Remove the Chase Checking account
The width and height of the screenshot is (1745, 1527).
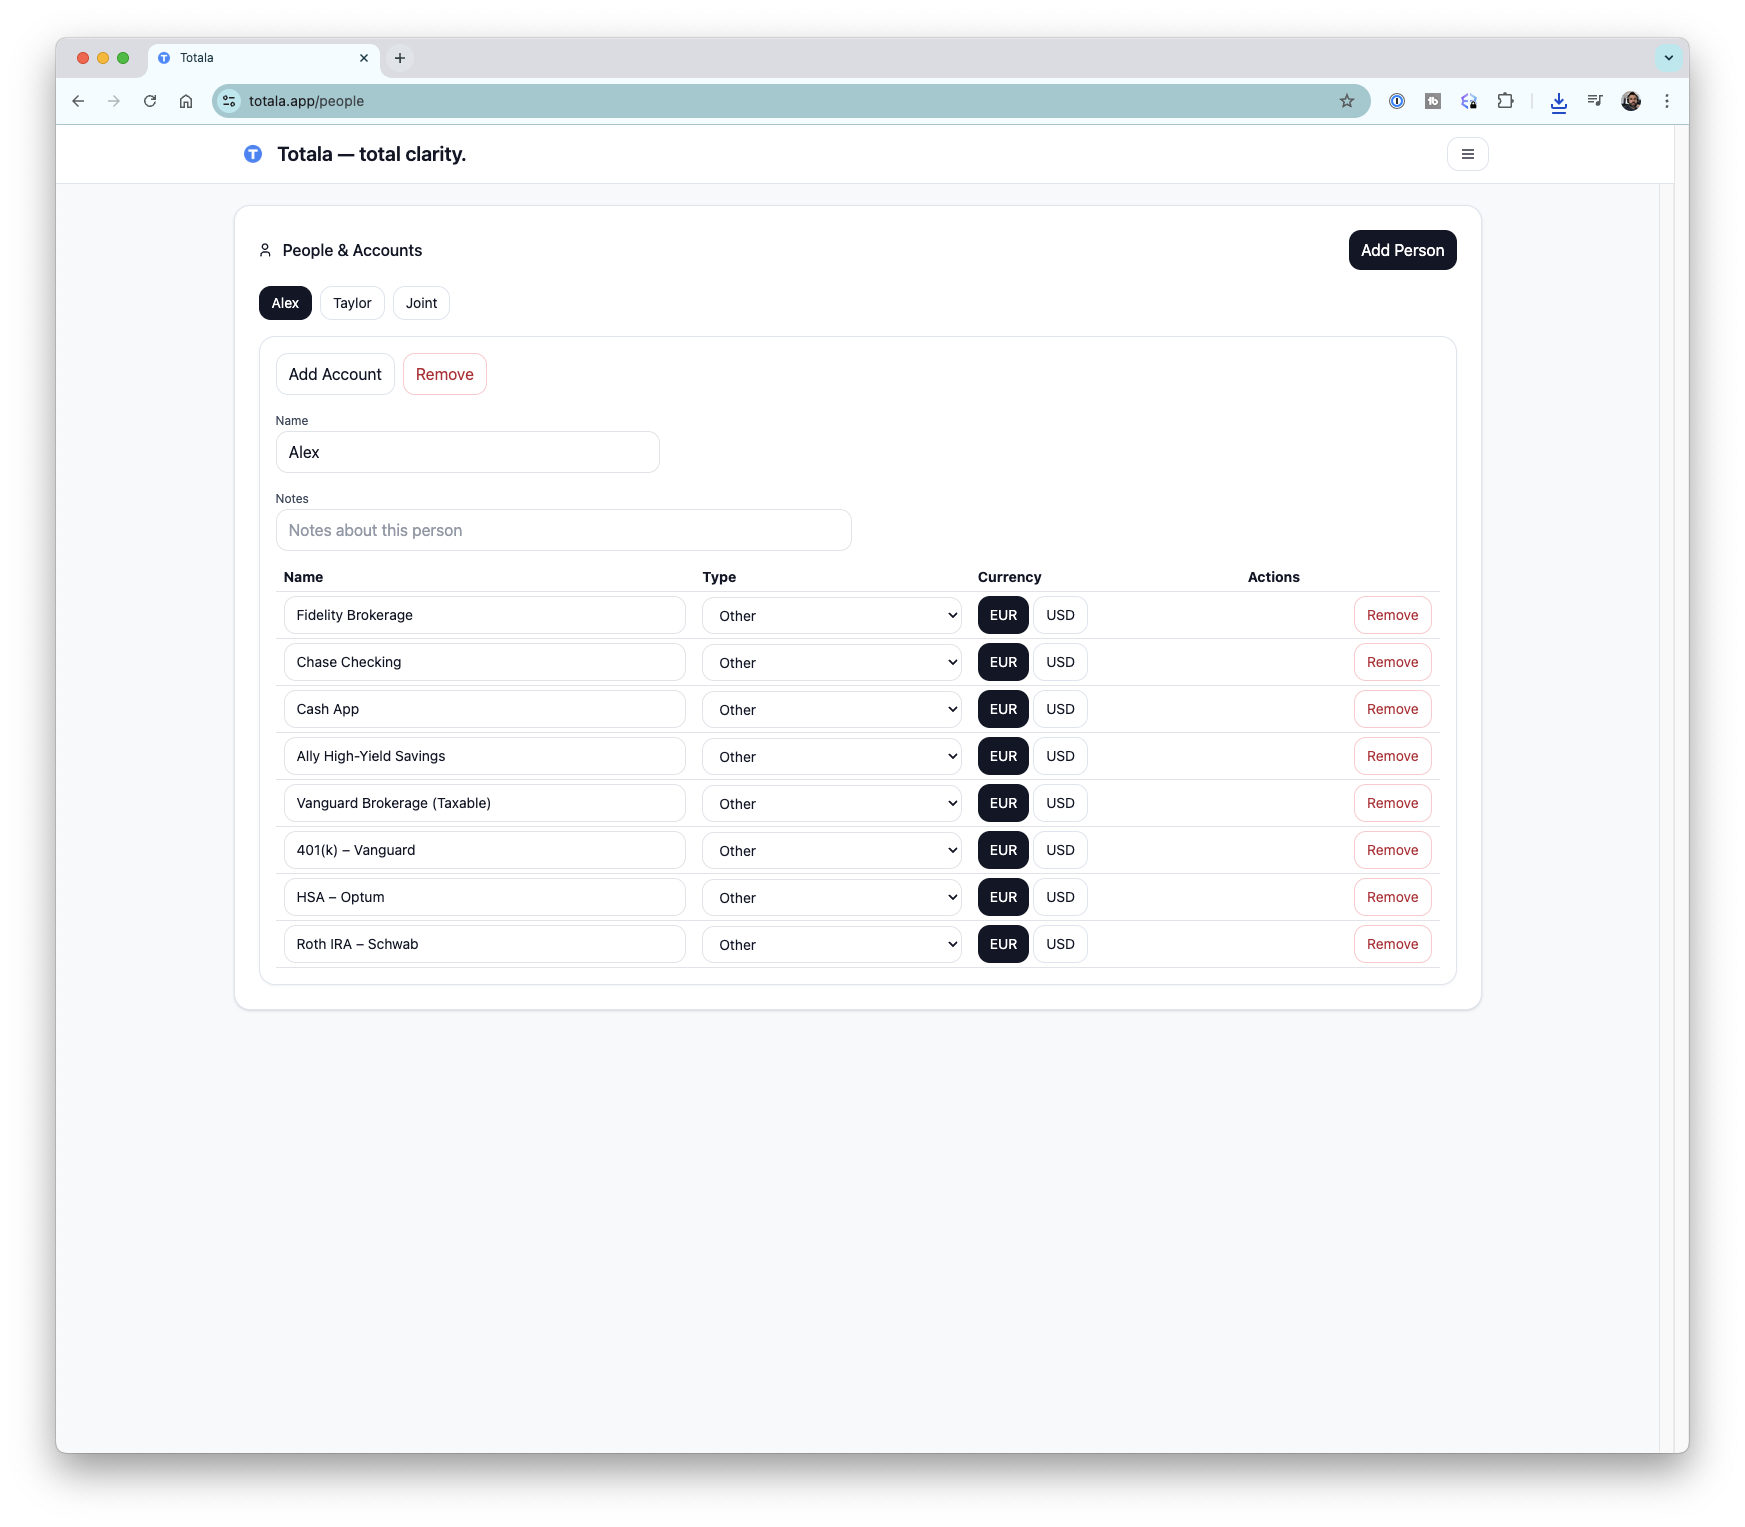(1392, 662)
